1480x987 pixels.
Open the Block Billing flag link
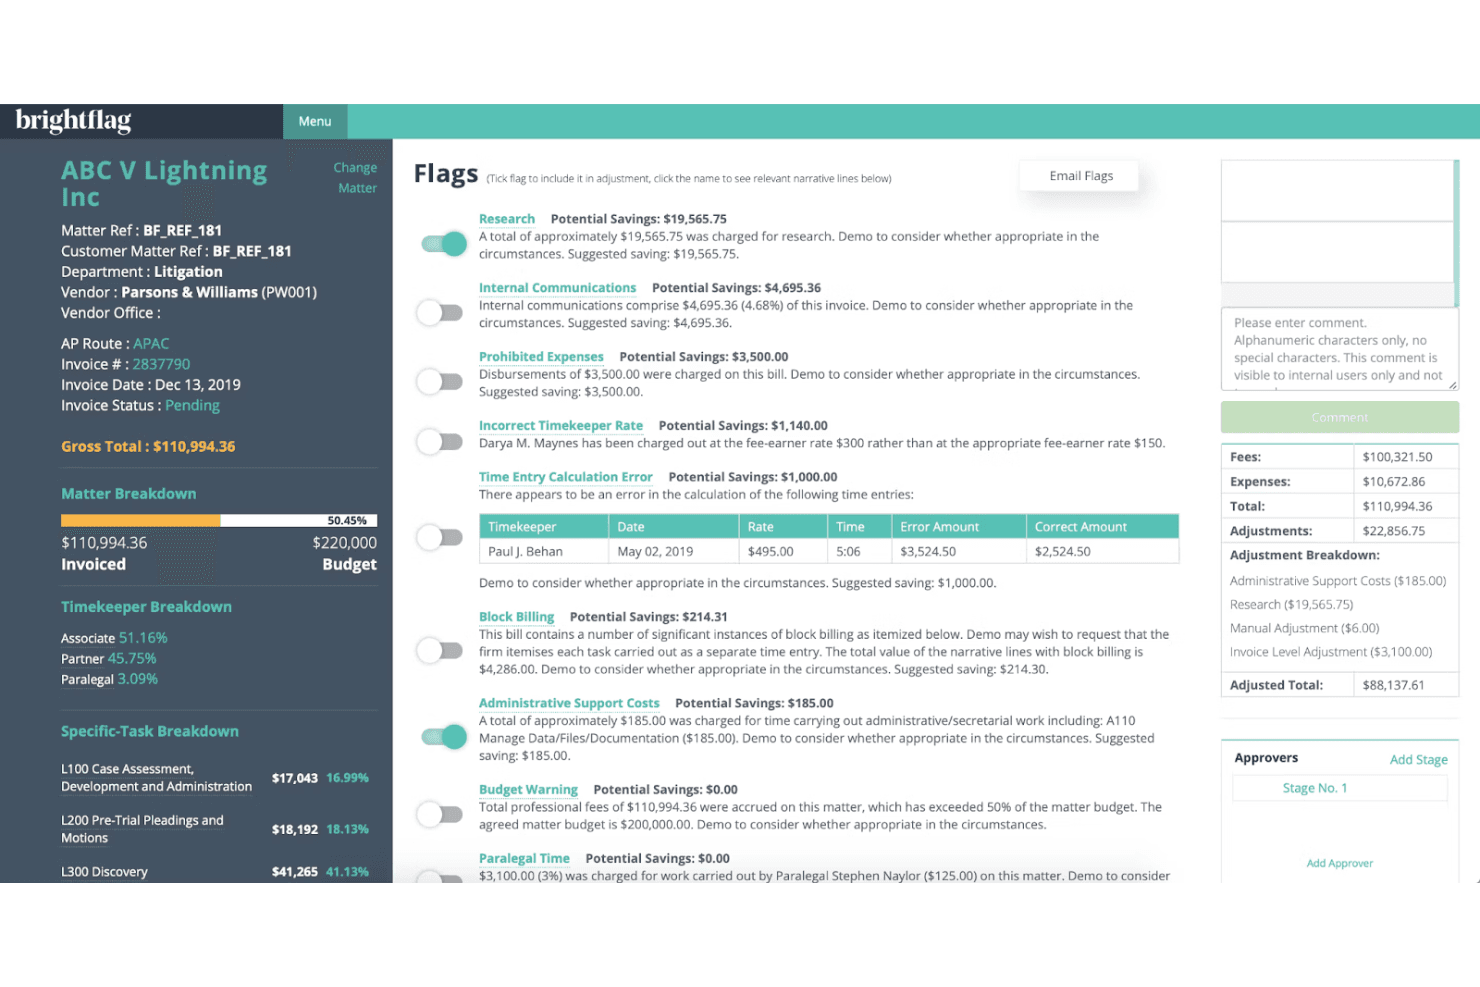[x=516, y=617]
